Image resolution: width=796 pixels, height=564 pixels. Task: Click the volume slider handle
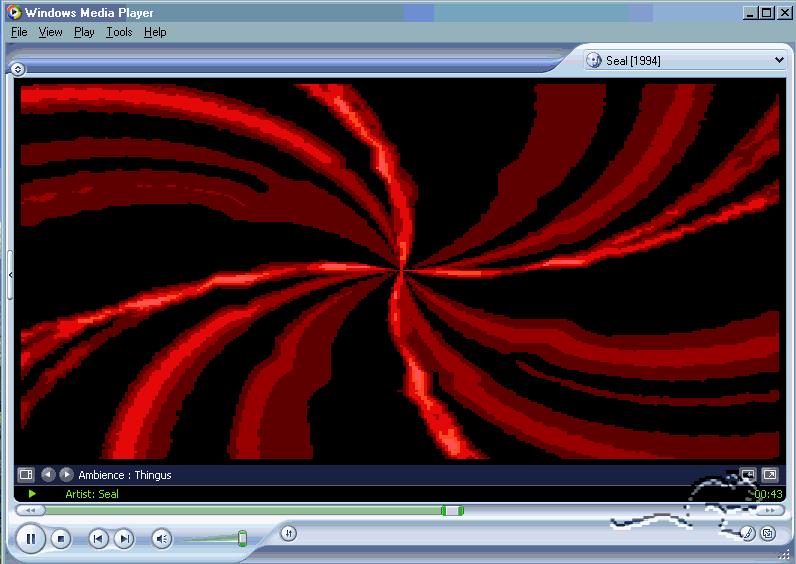tap(242, 538)
